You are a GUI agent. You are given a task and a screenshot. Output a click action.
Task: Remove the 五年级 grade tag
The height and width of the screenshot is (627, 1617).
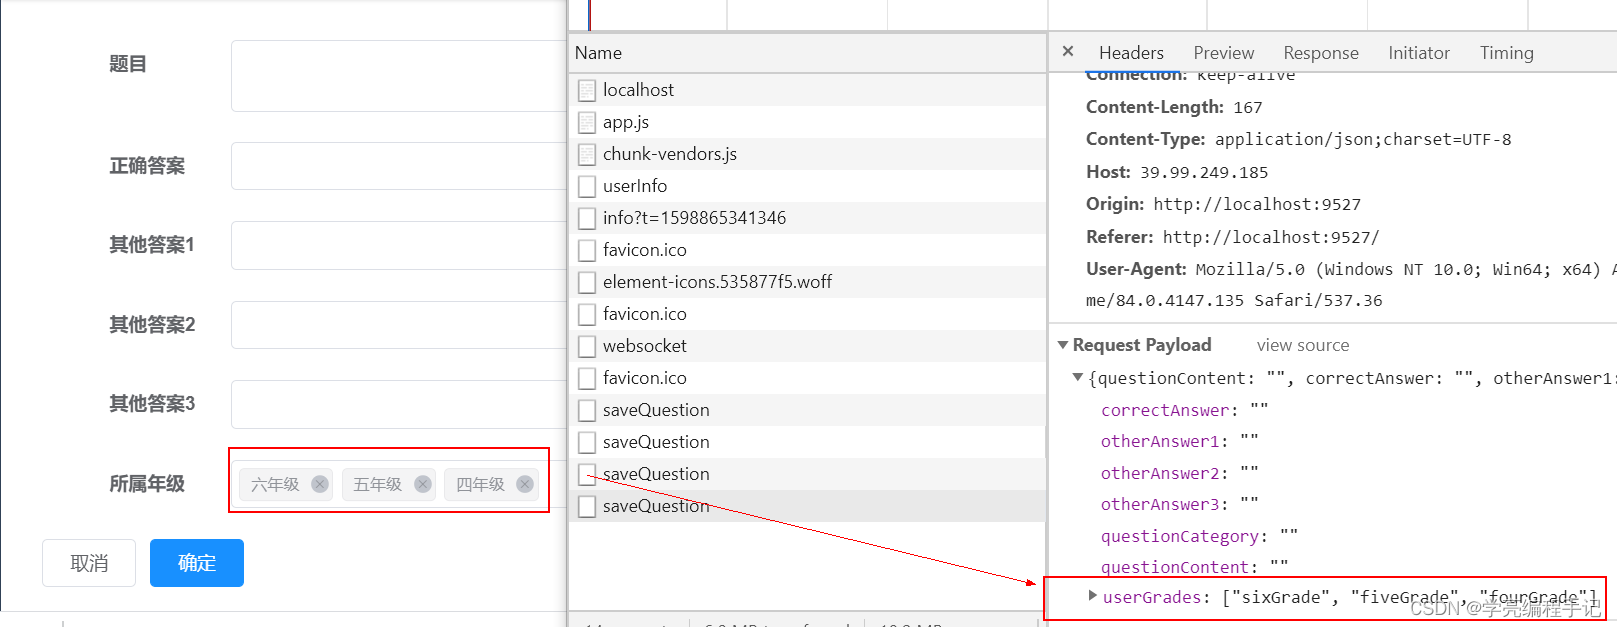423,484
